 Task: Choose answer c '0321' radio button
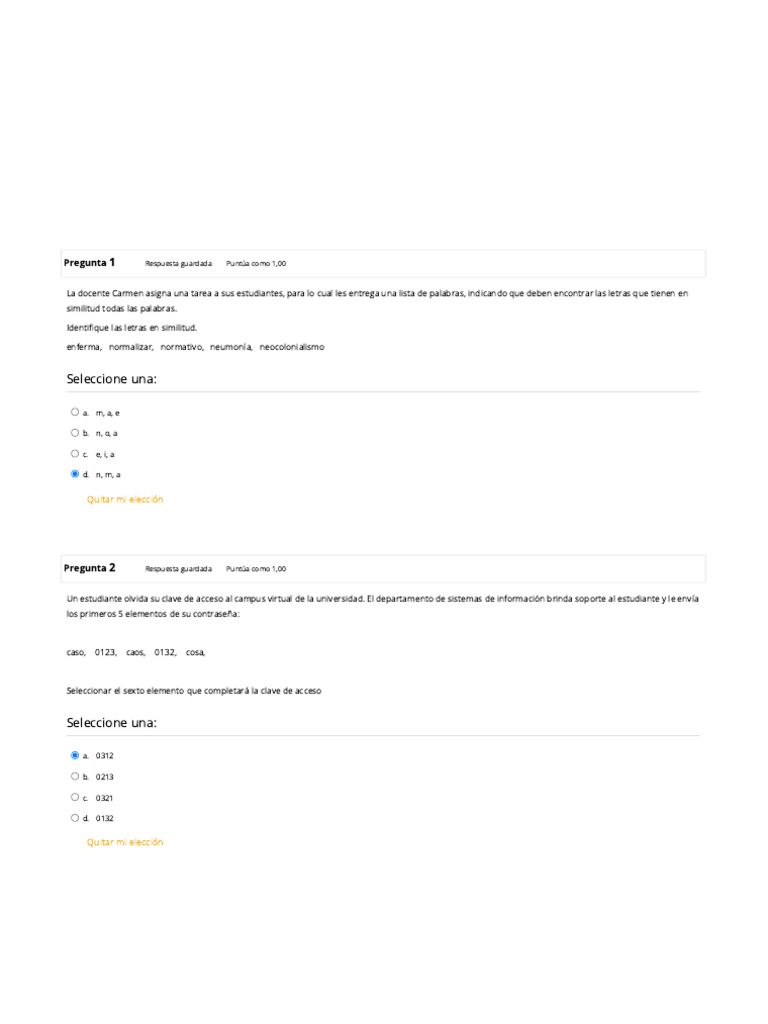pos(75,797)
